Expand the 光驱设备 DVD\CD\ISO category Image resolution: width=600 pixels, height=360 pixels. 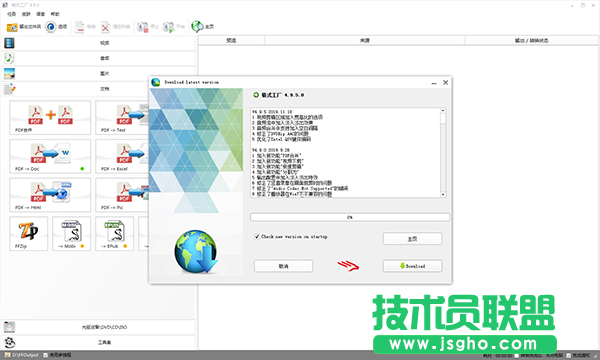click(x=99, y=327)
